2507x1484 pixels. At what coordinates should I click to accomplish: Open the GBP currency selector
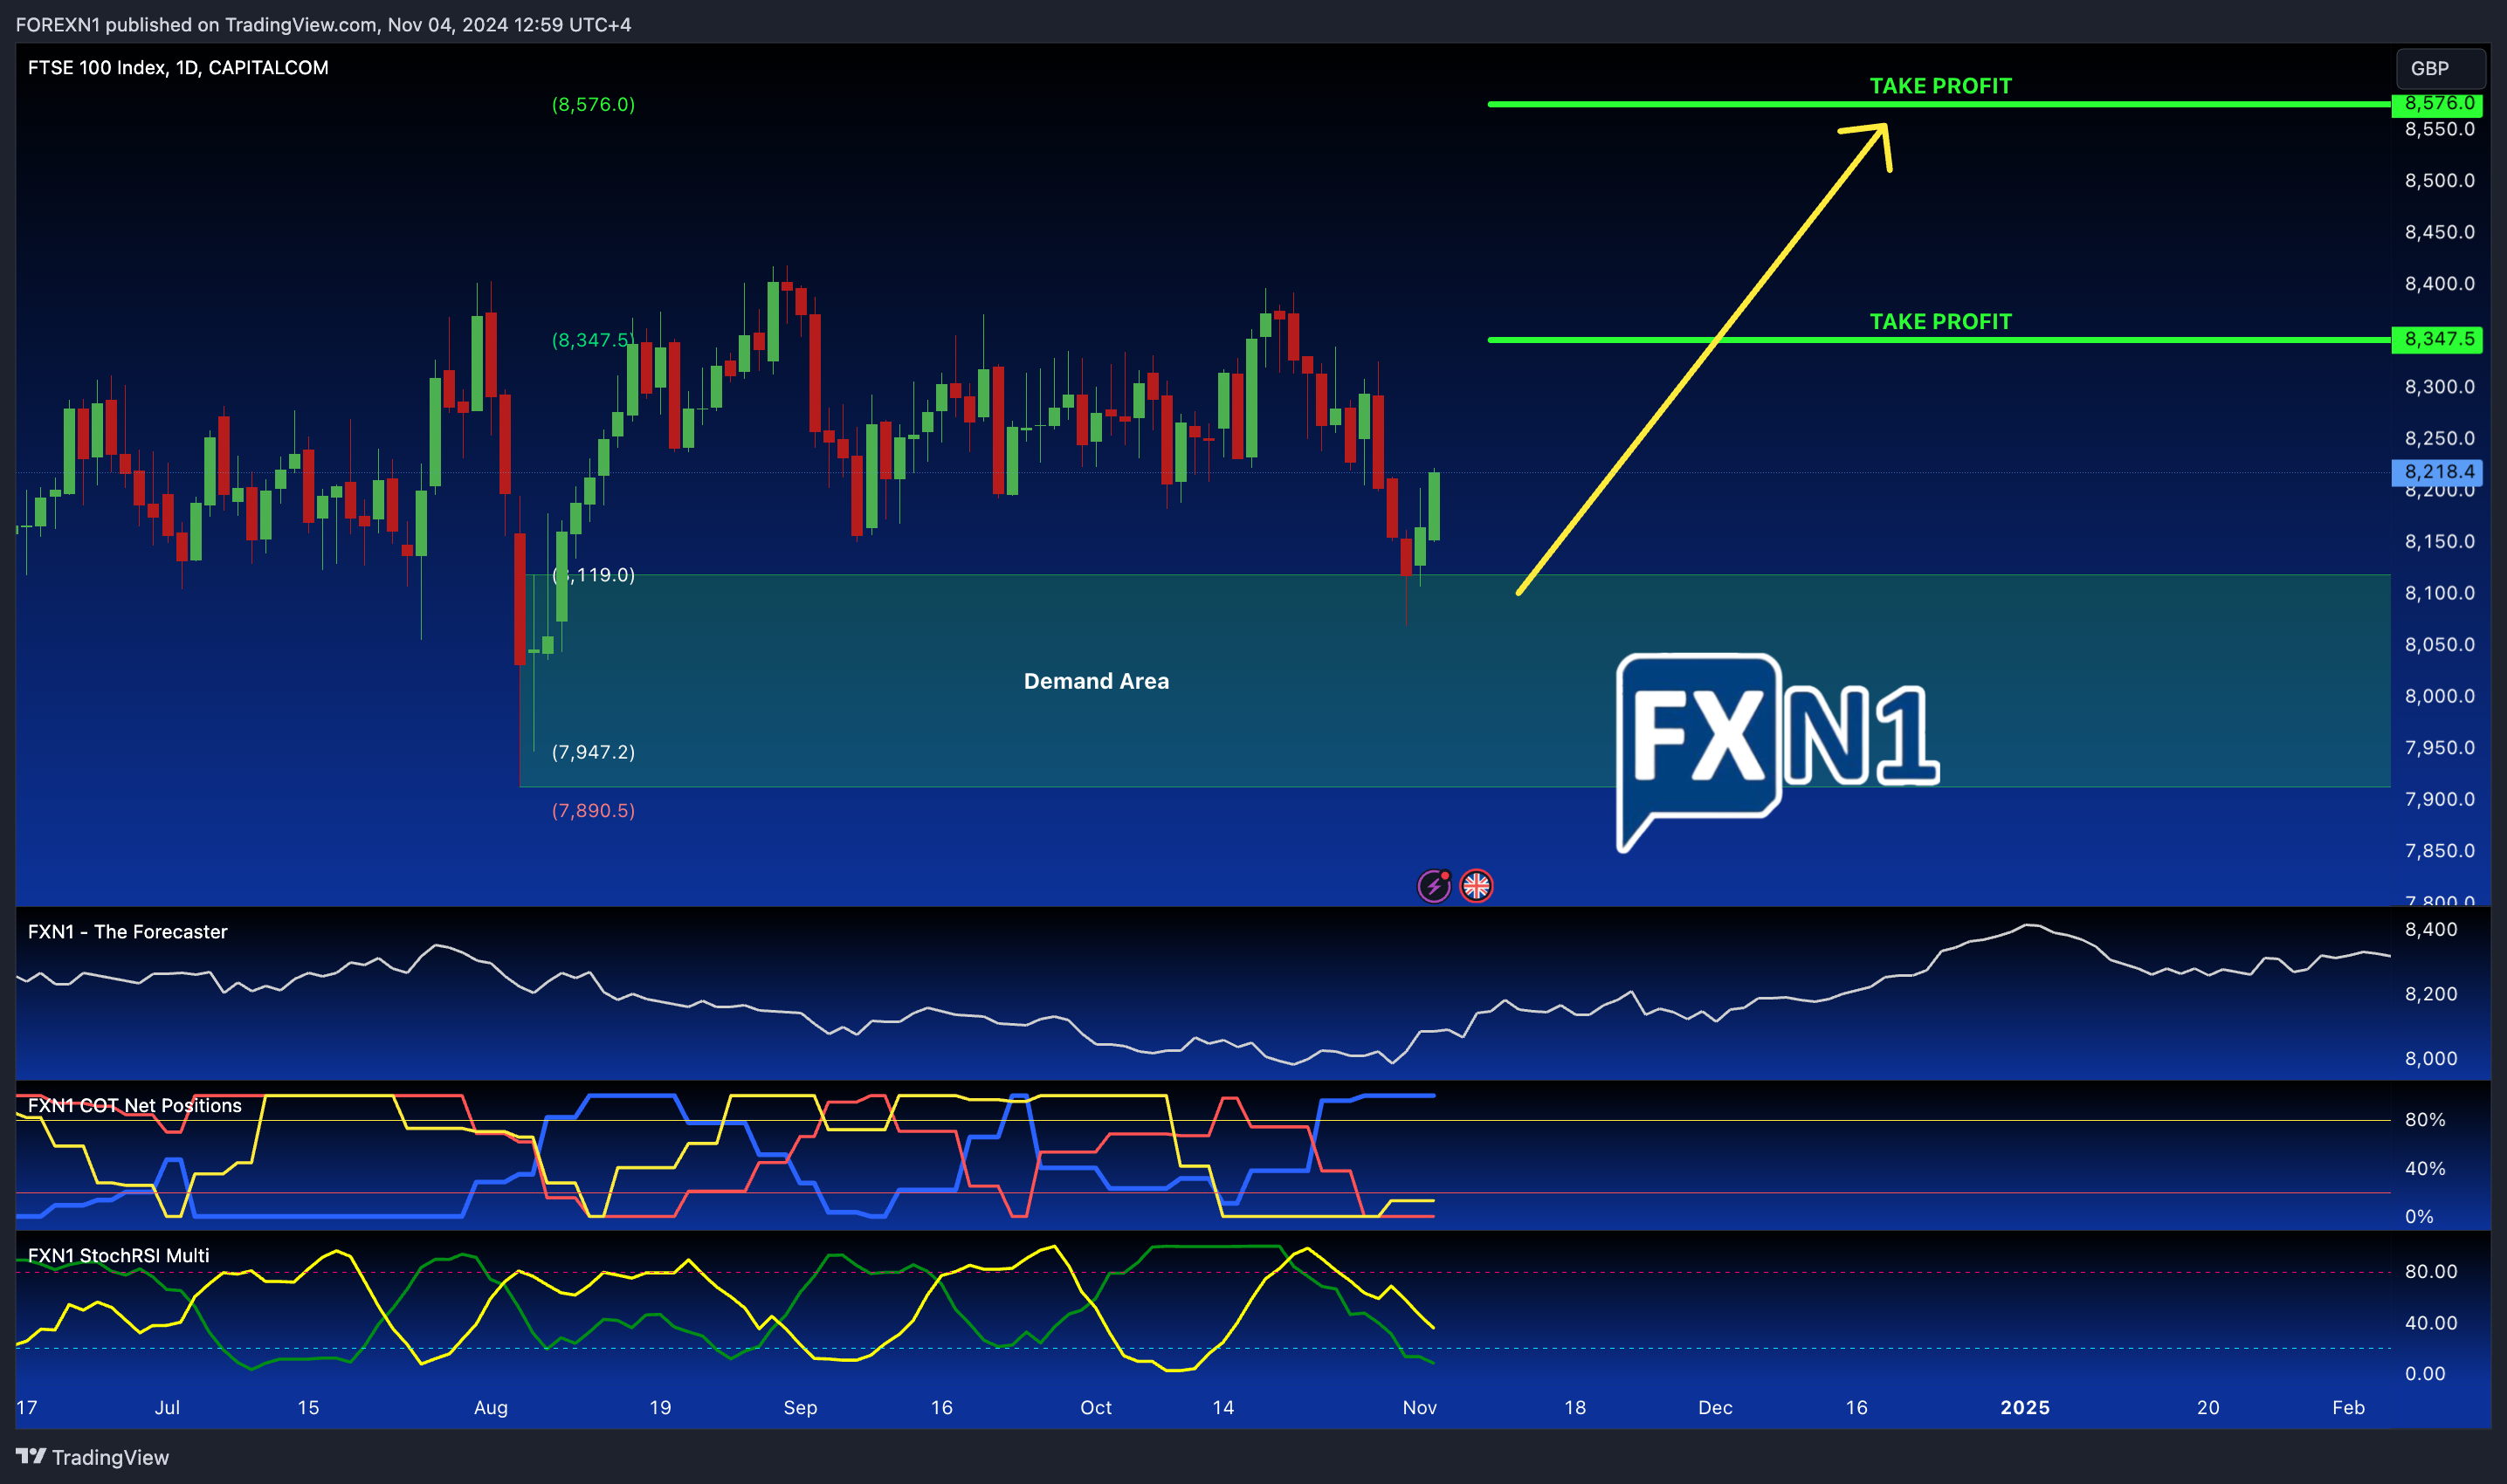coord(2440,68)
